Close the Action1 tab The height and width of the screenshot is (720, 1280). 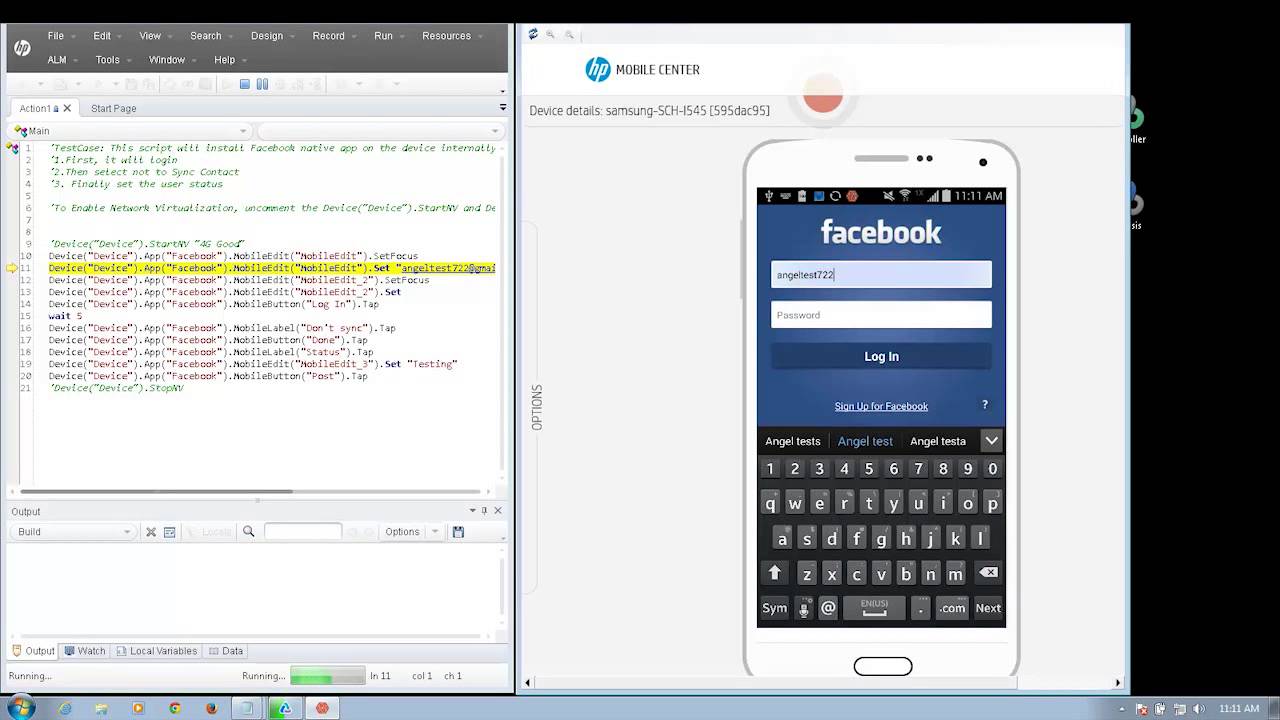point(67,108)
